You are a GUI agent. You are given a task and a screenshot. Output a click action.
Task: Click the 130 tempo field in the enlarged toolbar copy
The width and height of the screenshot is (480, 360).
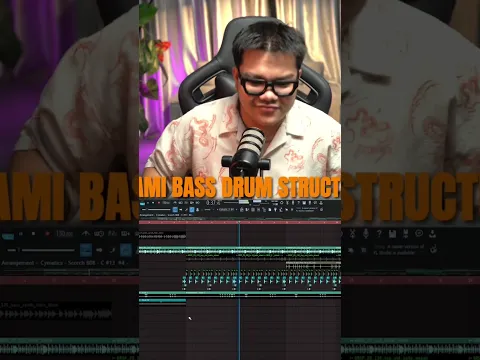tap(65, 233)
